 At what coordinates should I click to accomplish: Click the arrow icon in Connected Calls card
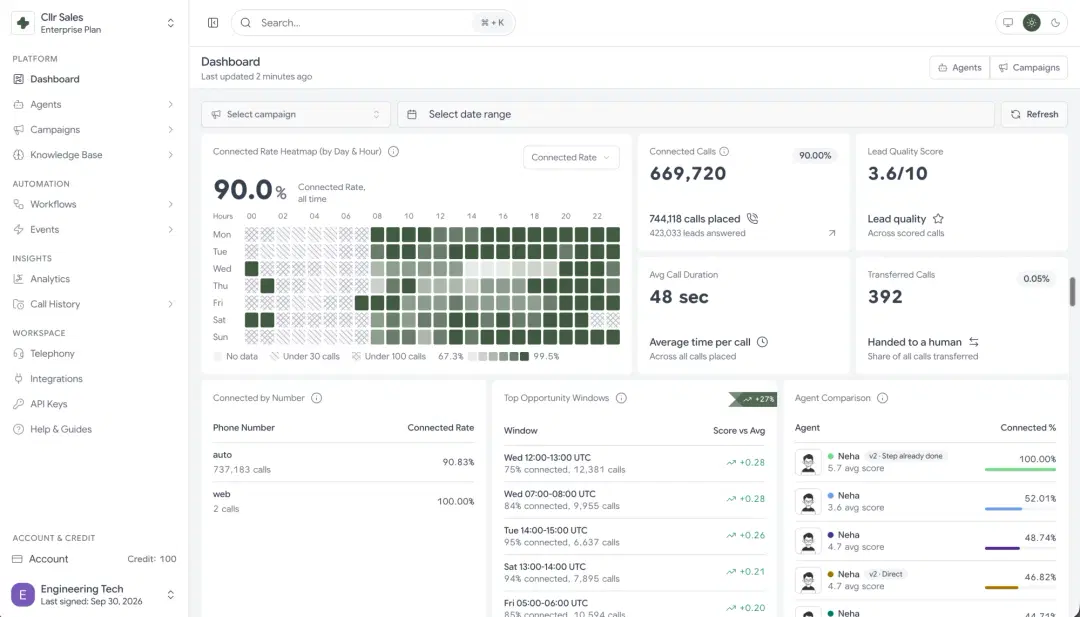pos(832,233)
